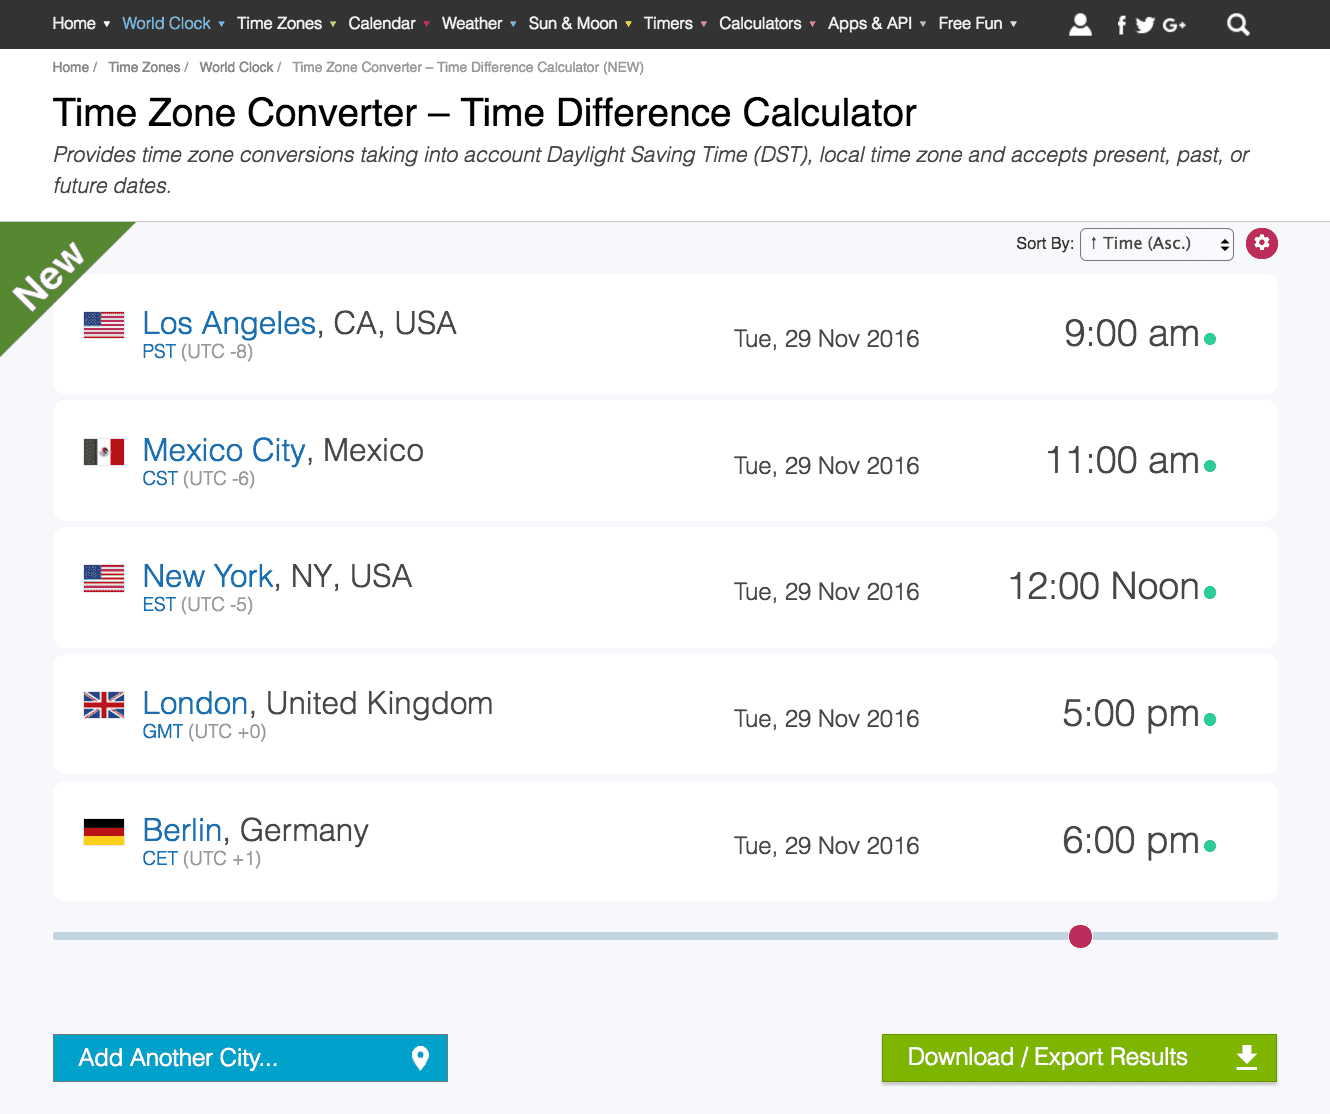Open the search magnifier icon
1330x1114 pixels.
1238,24
